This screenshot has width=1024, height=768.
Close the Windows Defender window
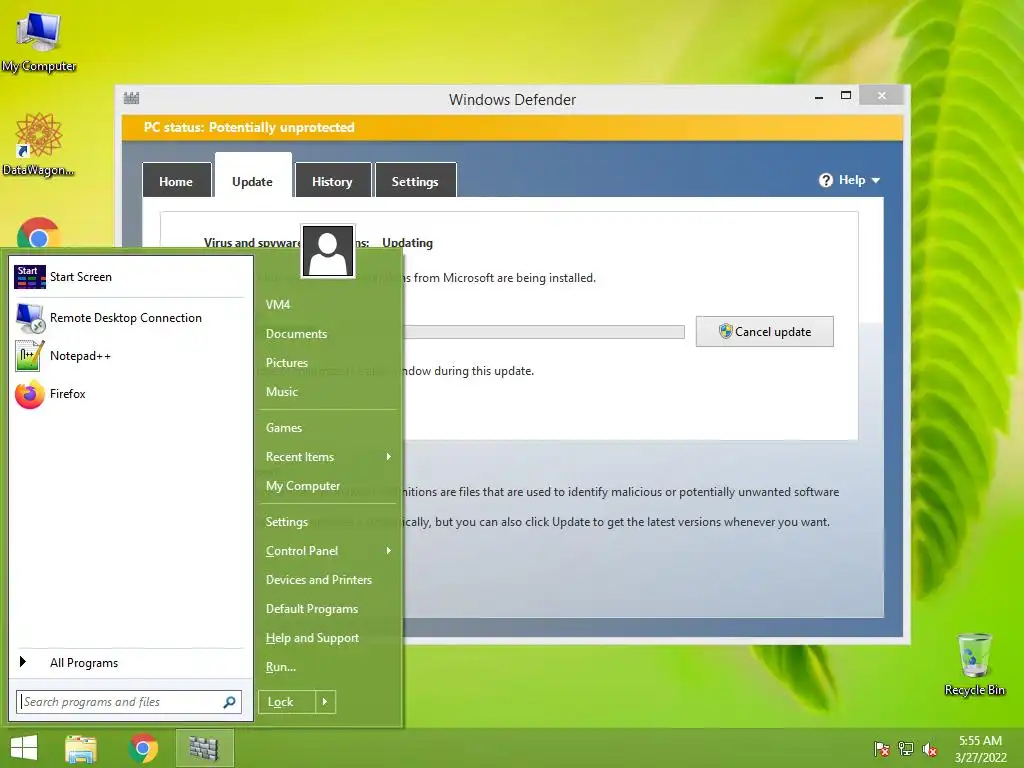882,95
